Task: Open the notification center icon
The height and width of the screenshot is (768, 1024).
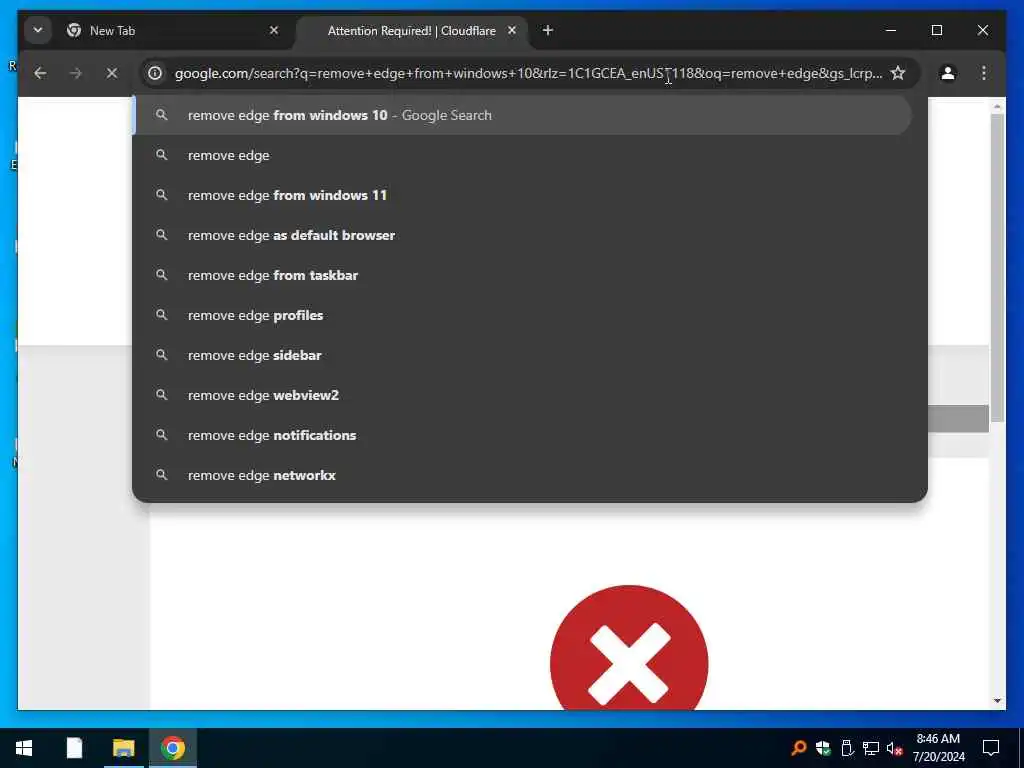Action: pos(991,748)
